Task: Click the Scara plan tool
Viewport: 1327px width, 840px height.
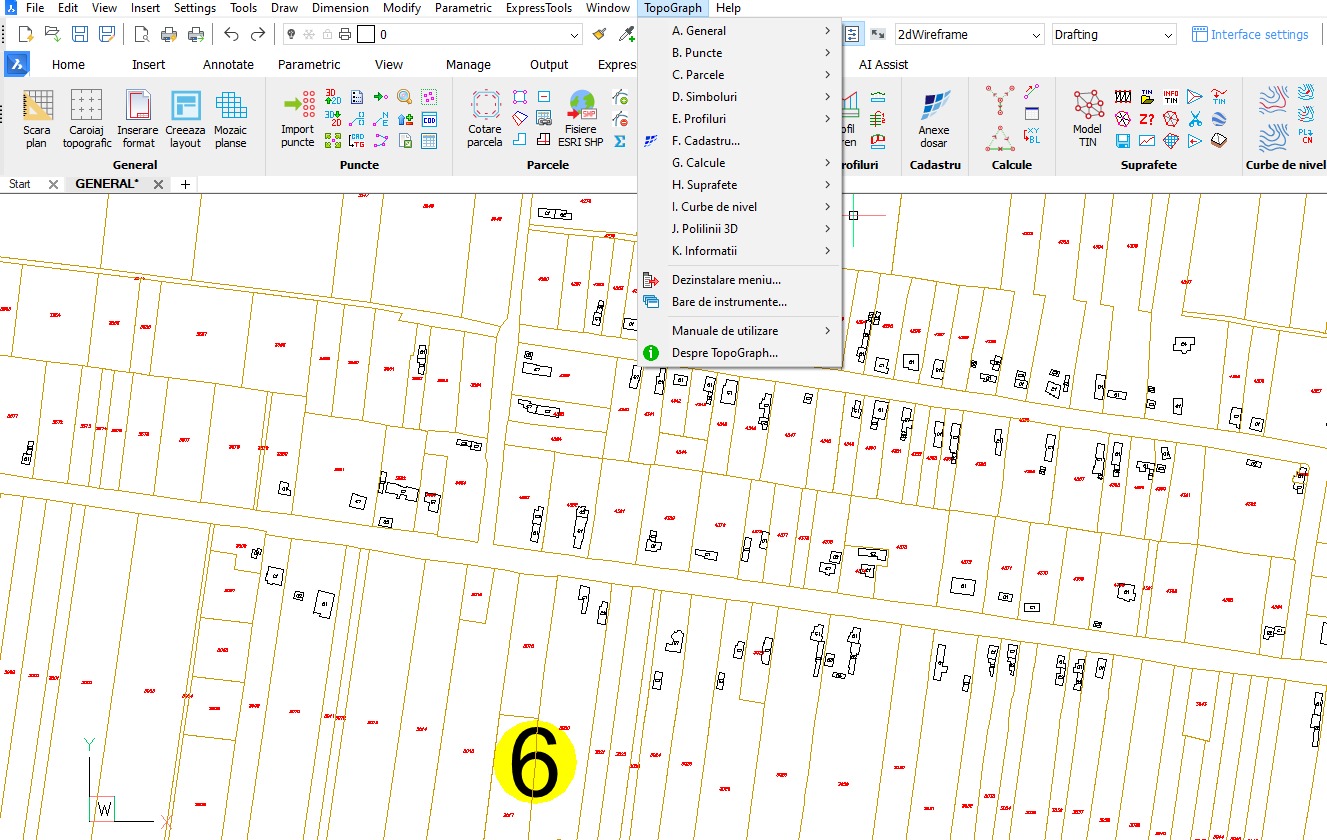Action: click(37, 118)
